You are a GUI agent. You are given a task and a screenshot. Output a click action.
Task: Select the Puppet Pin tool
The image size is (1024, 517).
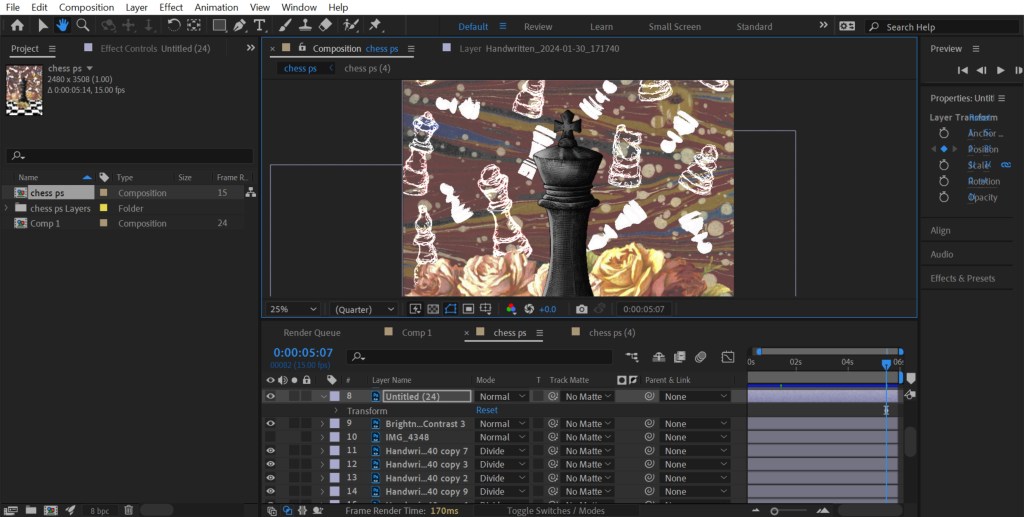click(x=374, y=25)
